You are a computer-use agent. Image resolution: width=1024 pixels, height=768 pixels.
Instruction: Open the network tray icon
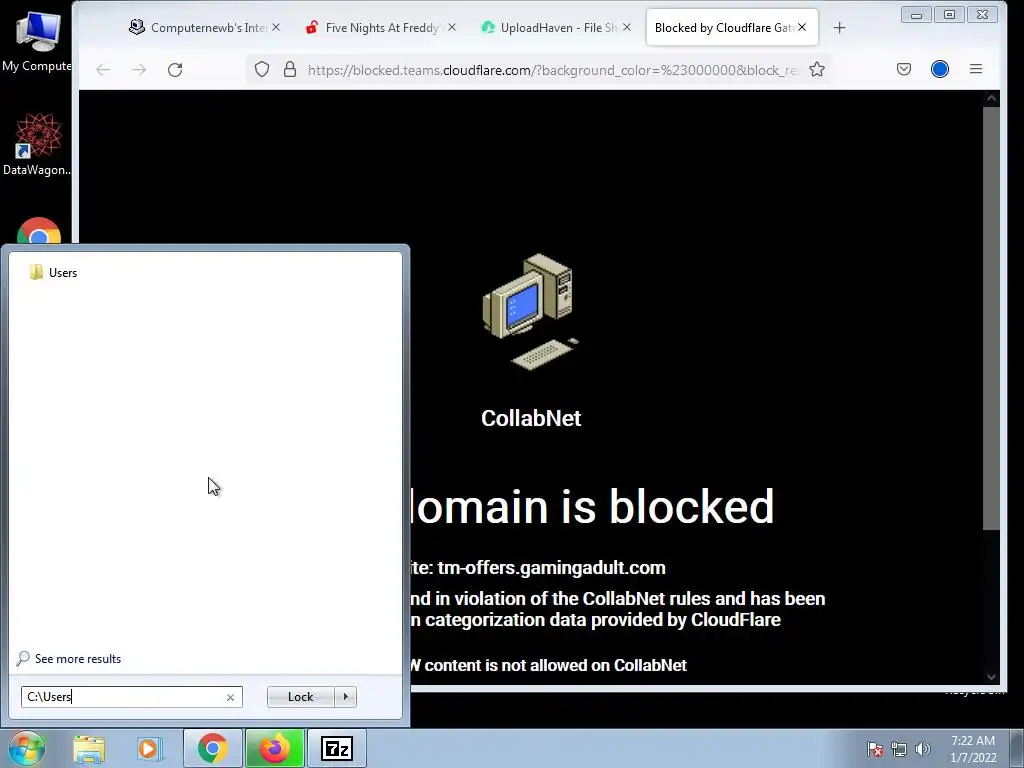tap(899, 749)
